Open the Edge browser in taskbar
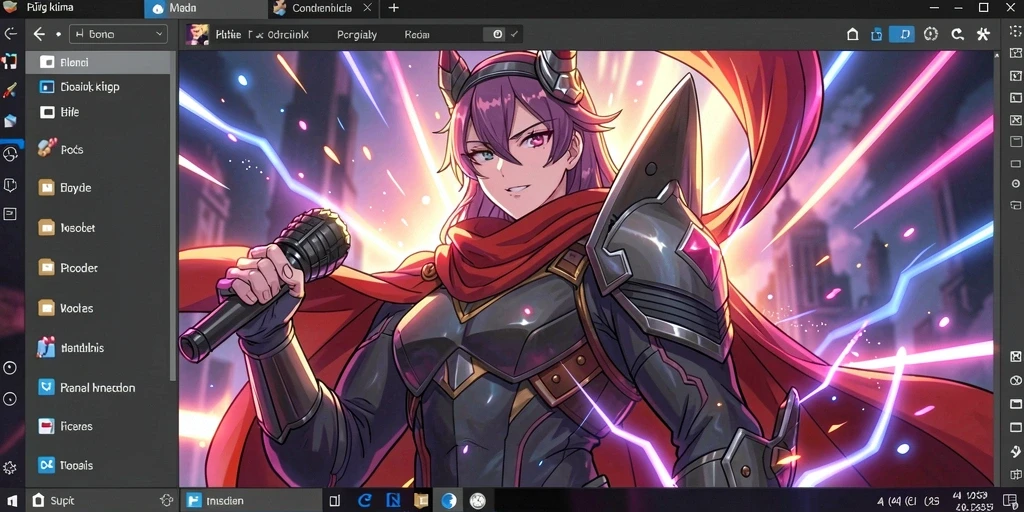This screenshot has height=512, width=1024. 365,501
